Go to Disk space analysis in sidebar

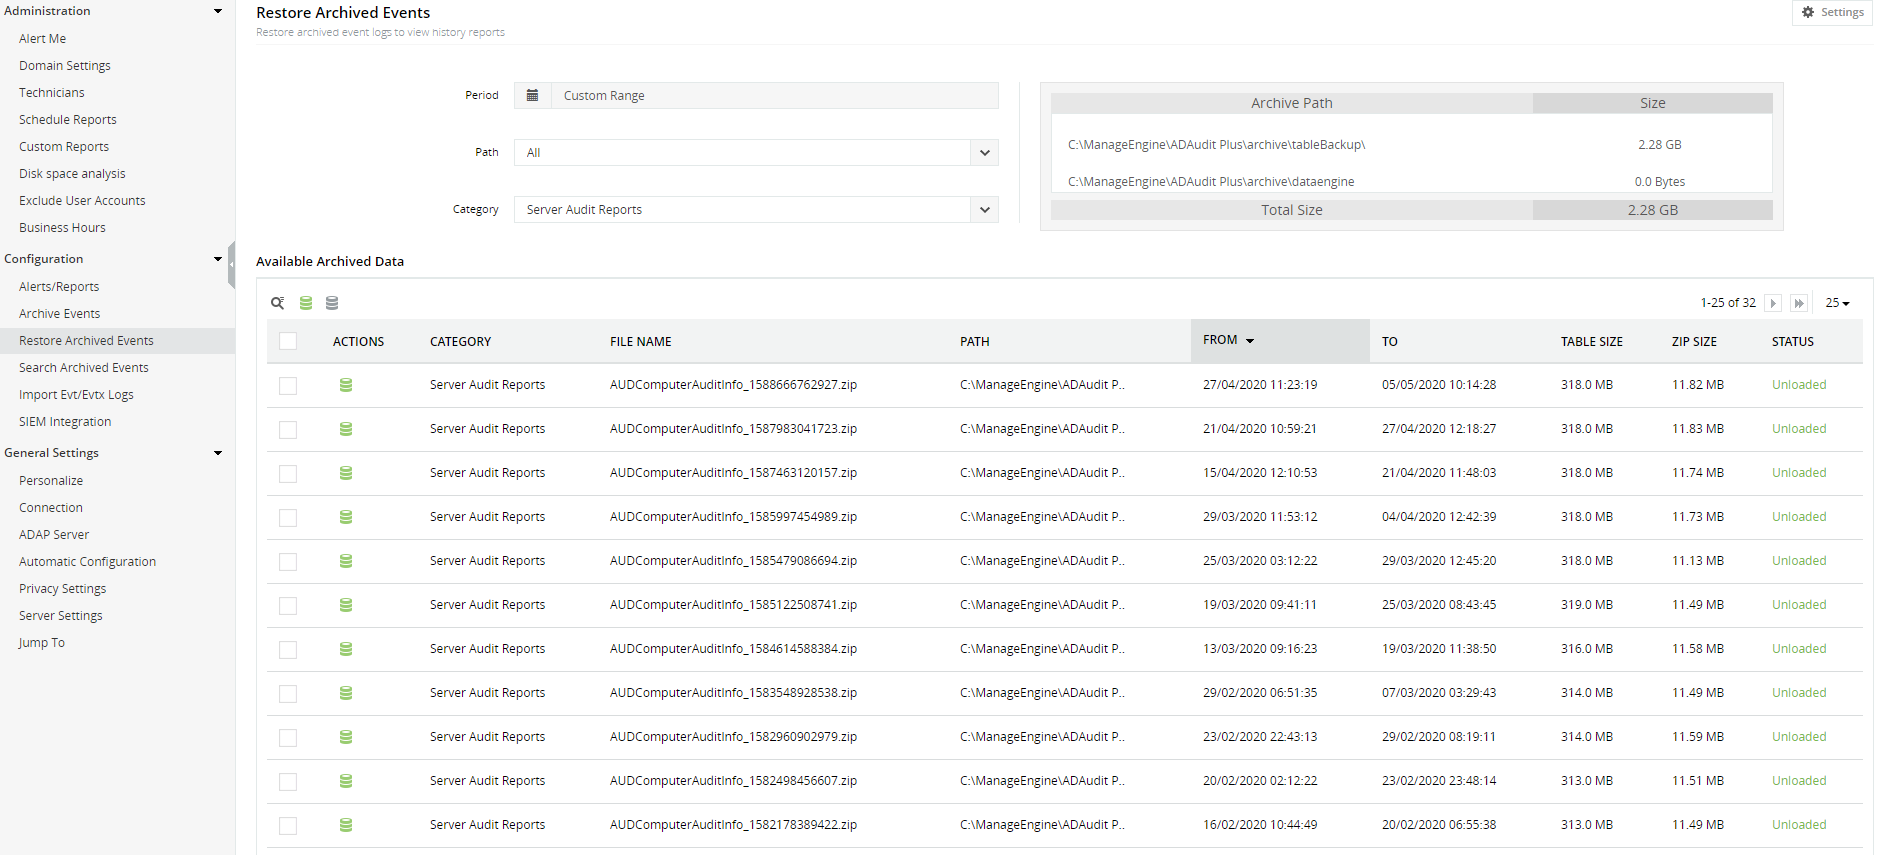(72, 174)
